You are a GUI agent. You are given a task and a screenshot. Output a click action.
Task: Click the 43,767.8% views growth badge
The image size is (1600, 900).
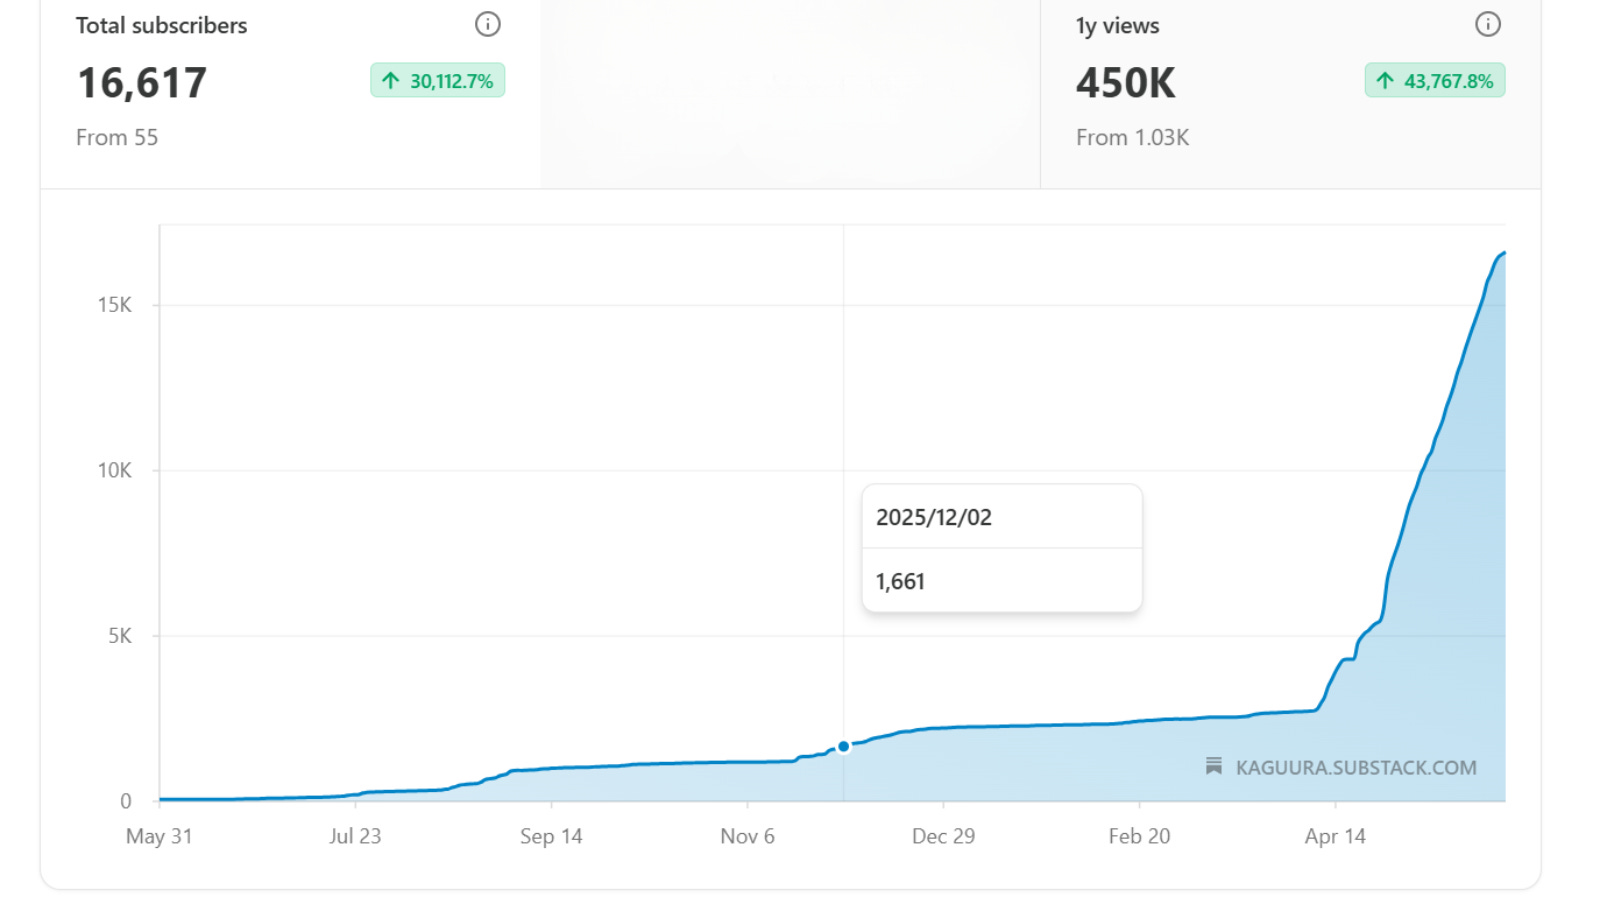point(1435,81)
